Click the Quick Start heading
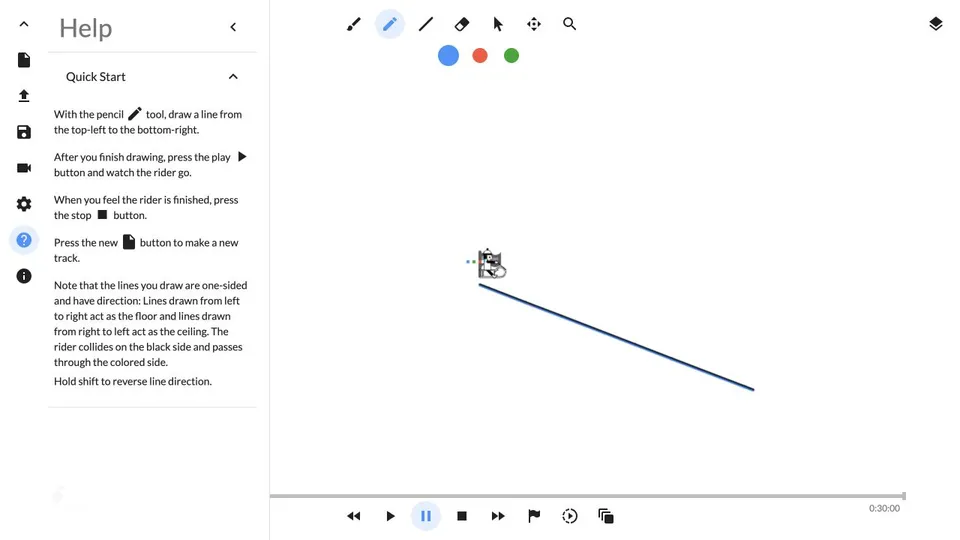 point(96,77)
